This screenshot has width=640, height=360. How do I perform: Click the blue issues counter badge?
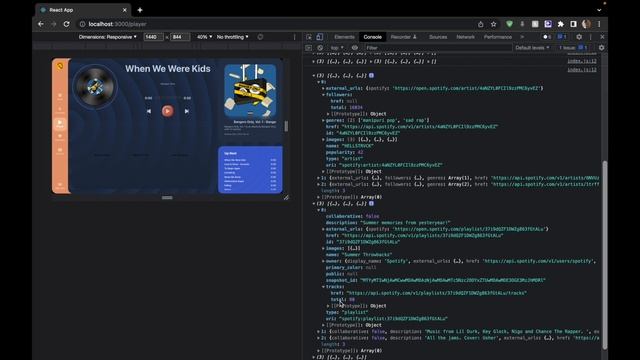562,37
